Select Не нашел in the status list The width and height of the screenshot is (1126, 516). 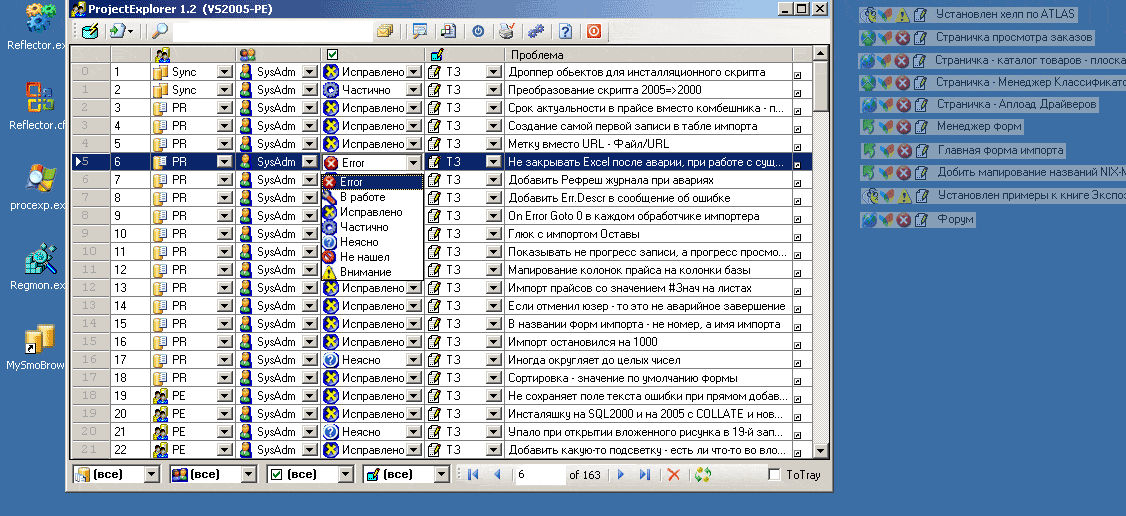pos(372,257)
